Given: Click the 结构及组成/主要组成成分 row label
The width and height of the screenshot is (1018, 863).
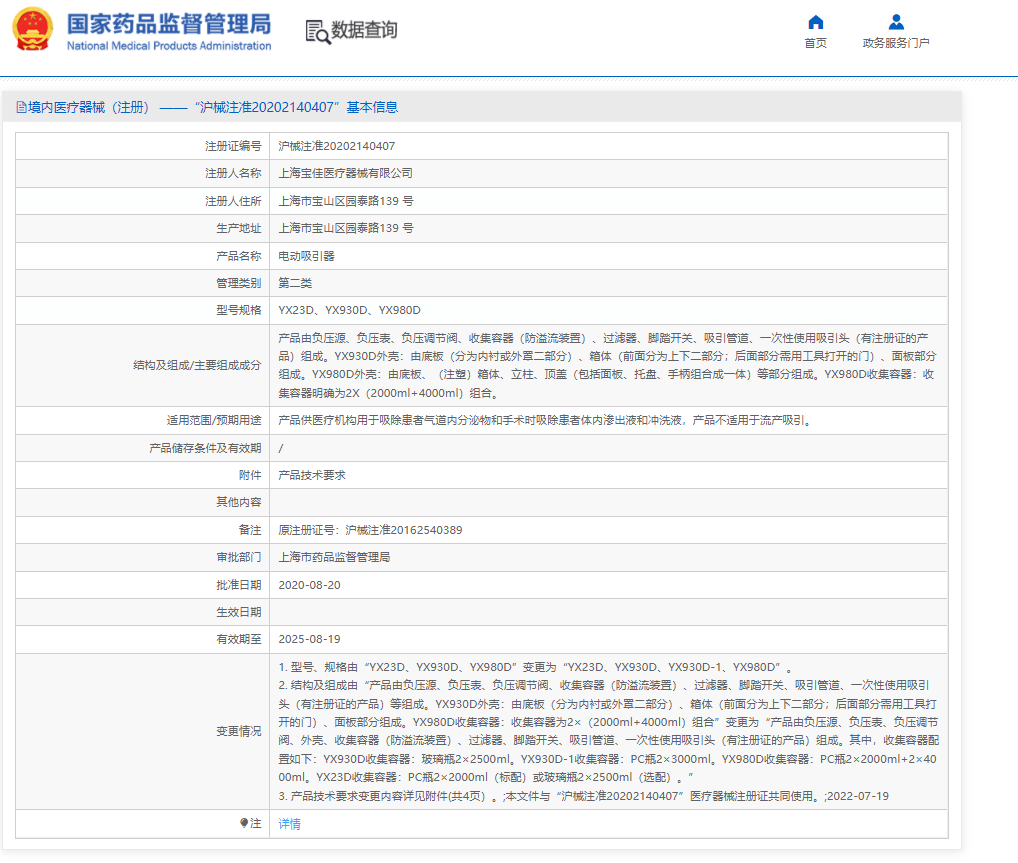Looking at the screenshot, I should click(197, 365).
